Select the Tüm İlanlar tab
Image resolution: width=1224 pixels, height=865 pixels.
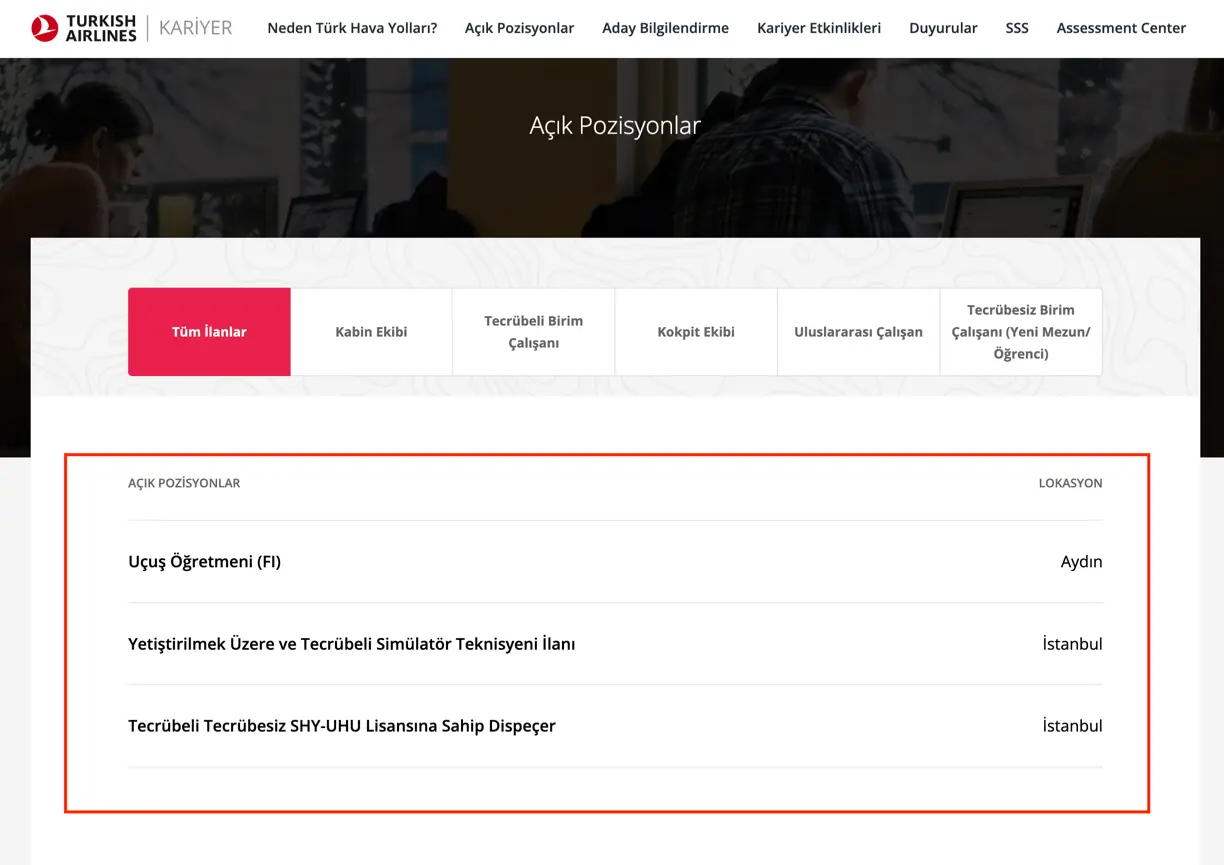point(209,332)
